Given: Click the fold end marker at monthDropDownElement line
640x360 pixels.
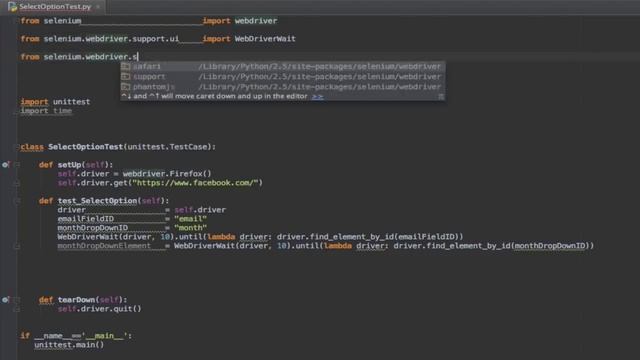Looking at the screenshot, I should click(17, 246).
